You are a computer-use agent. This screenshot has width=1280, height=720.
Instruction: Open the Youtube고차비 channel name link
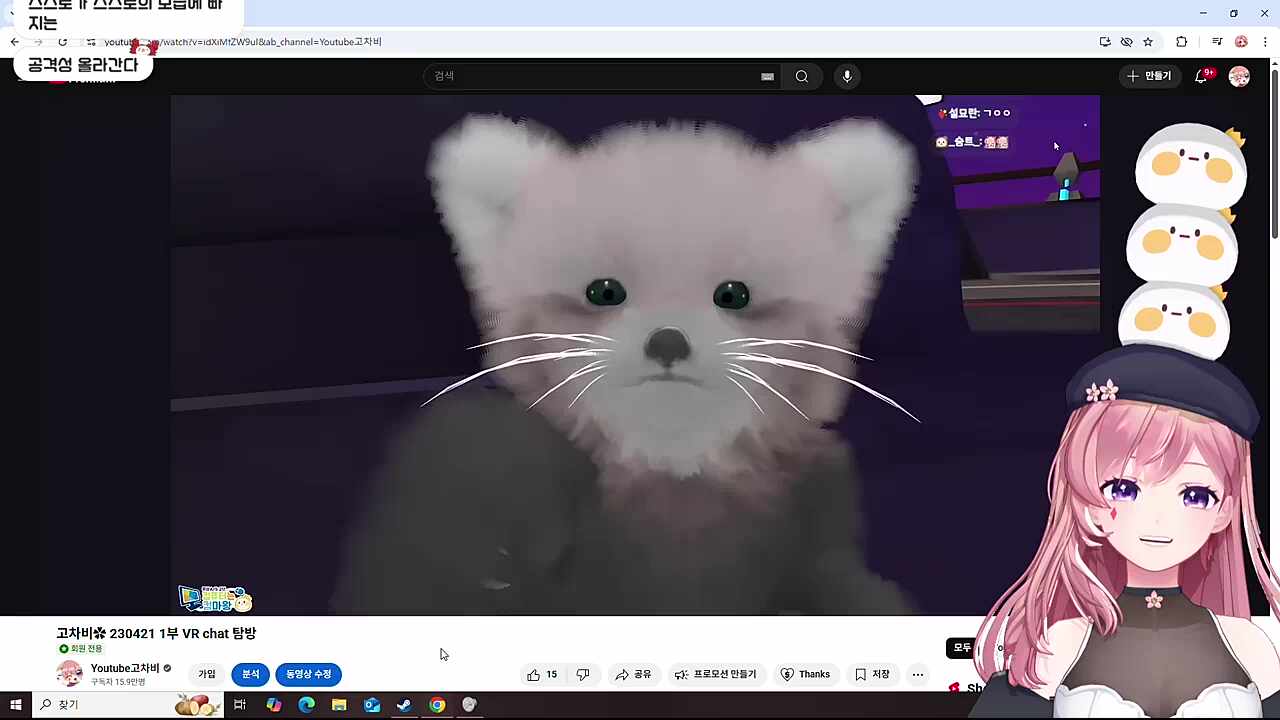click(125, 668)
